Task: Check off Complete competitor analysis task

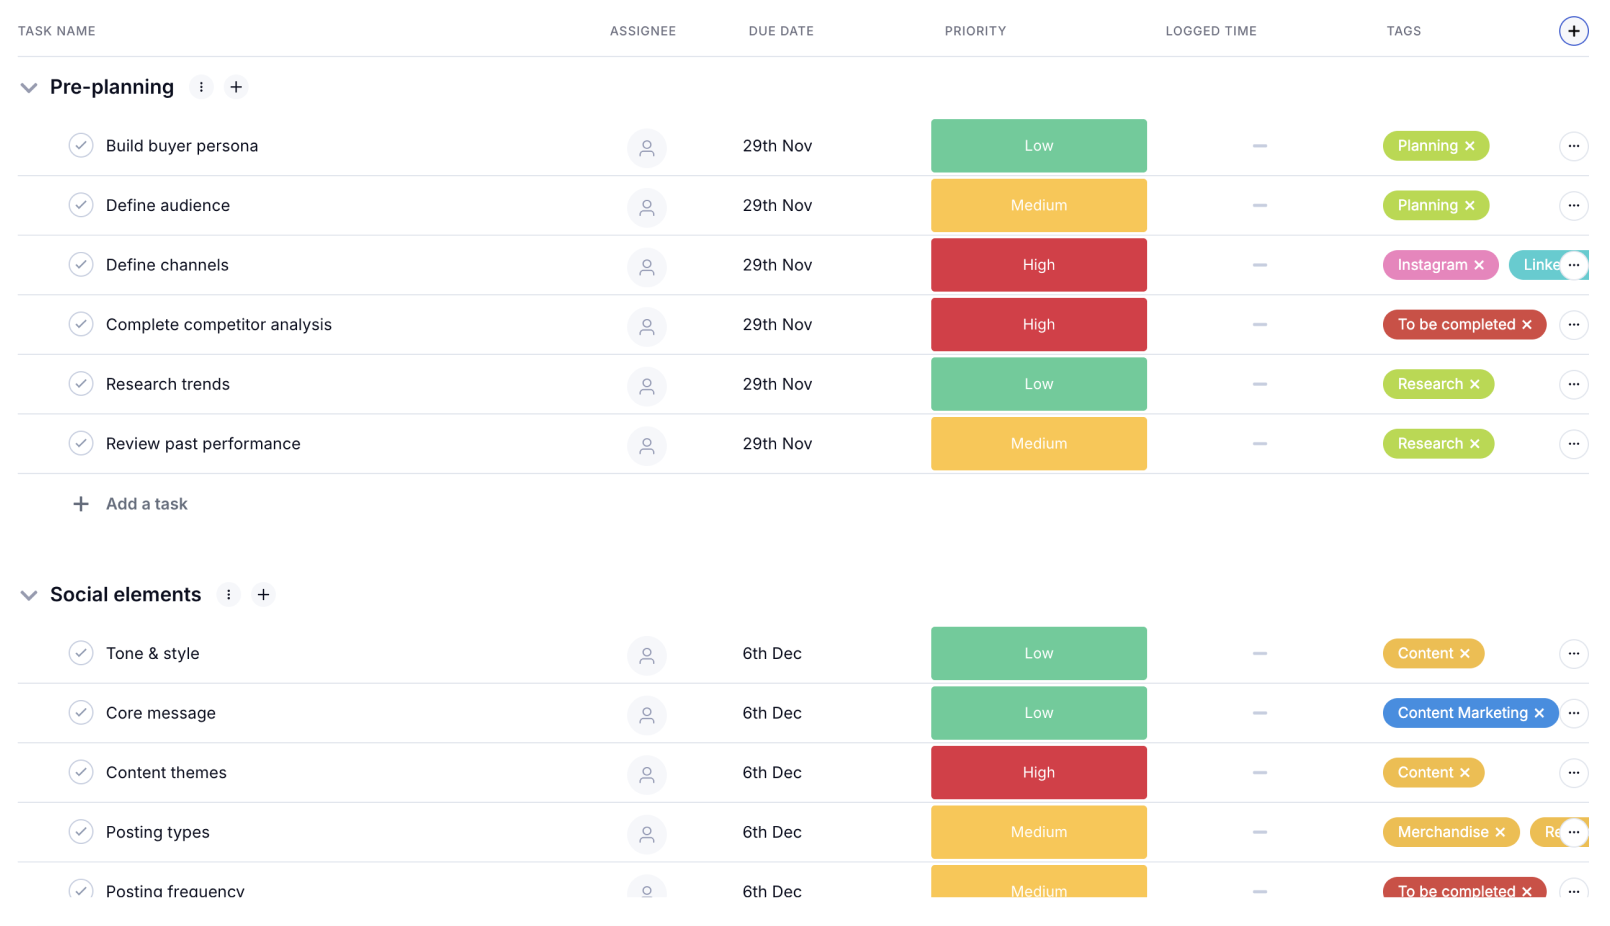Action: coord(81,324)
